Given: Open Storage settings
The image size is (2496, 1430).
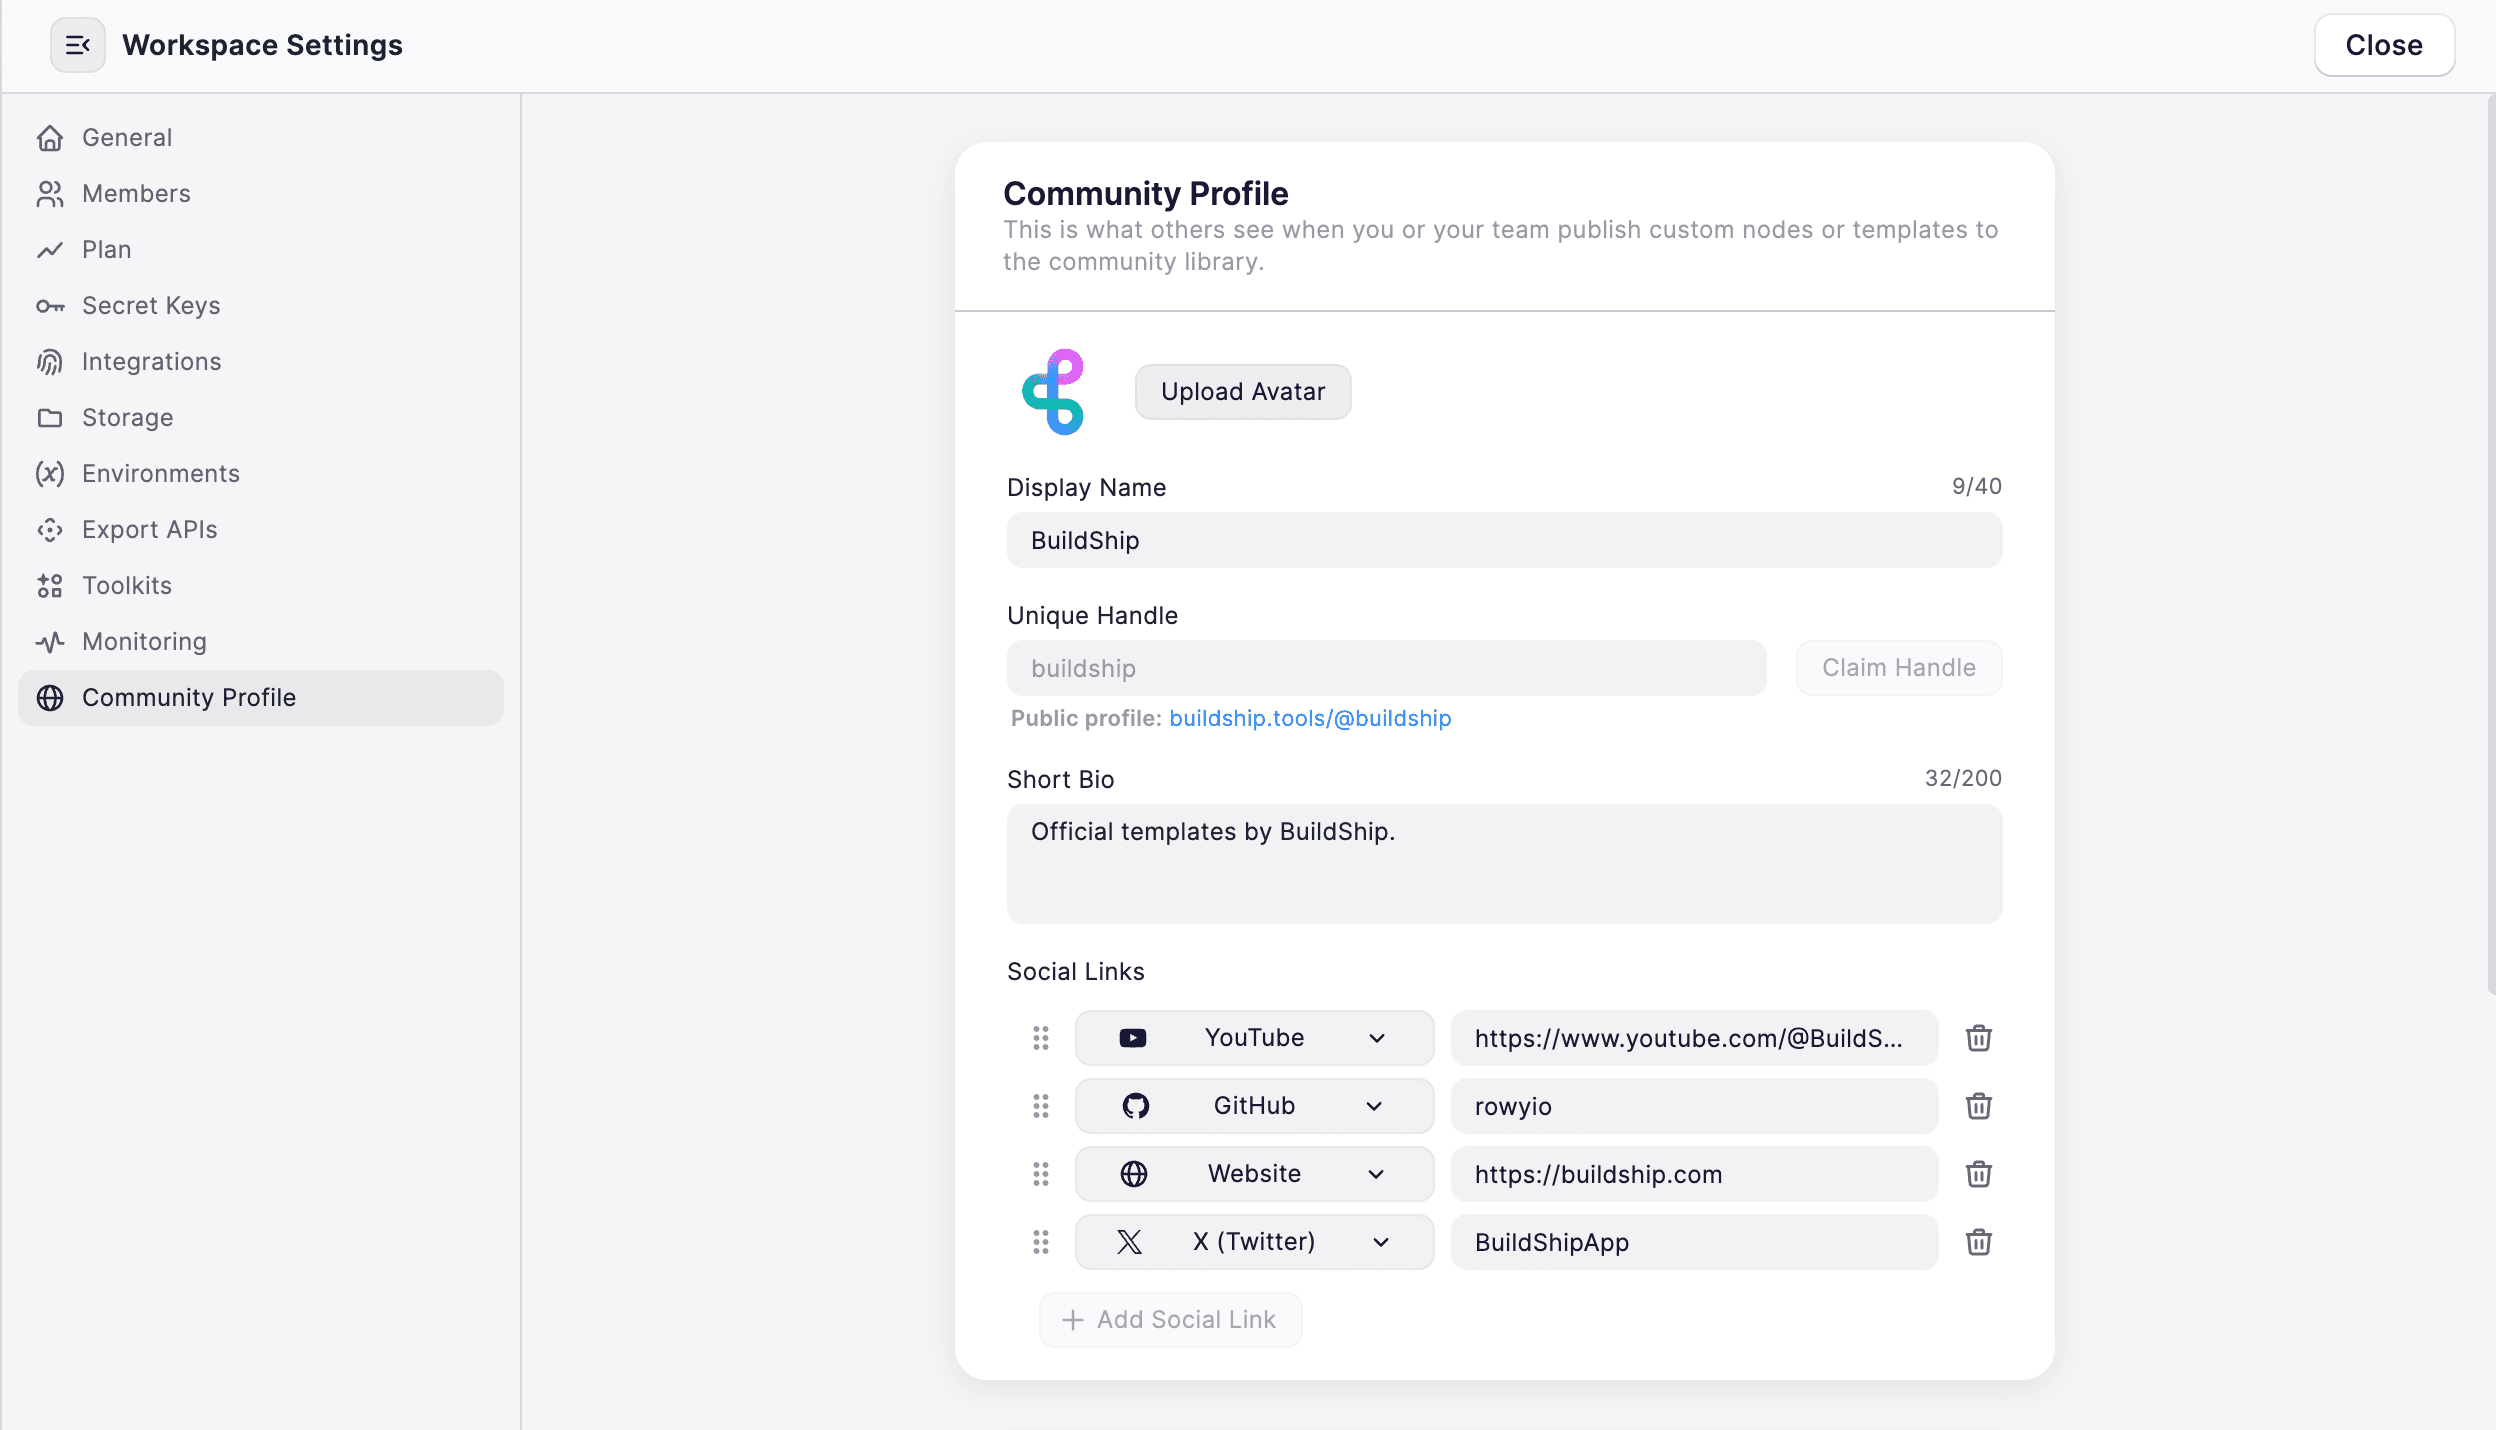Looking at the screenshot, I should (260, 418).
